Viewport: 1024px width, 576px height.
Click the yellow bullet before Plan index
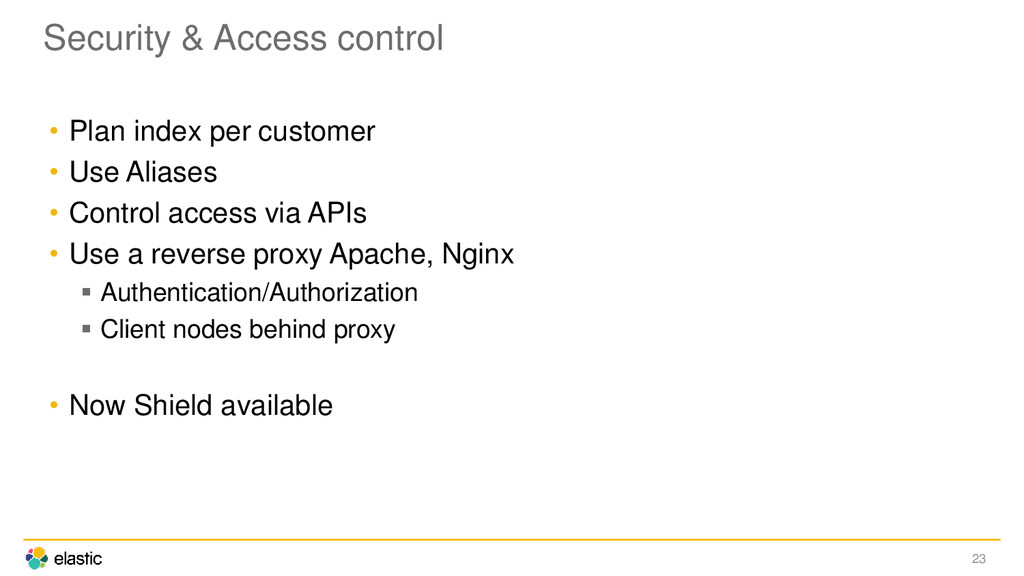(x=54, y=131)
